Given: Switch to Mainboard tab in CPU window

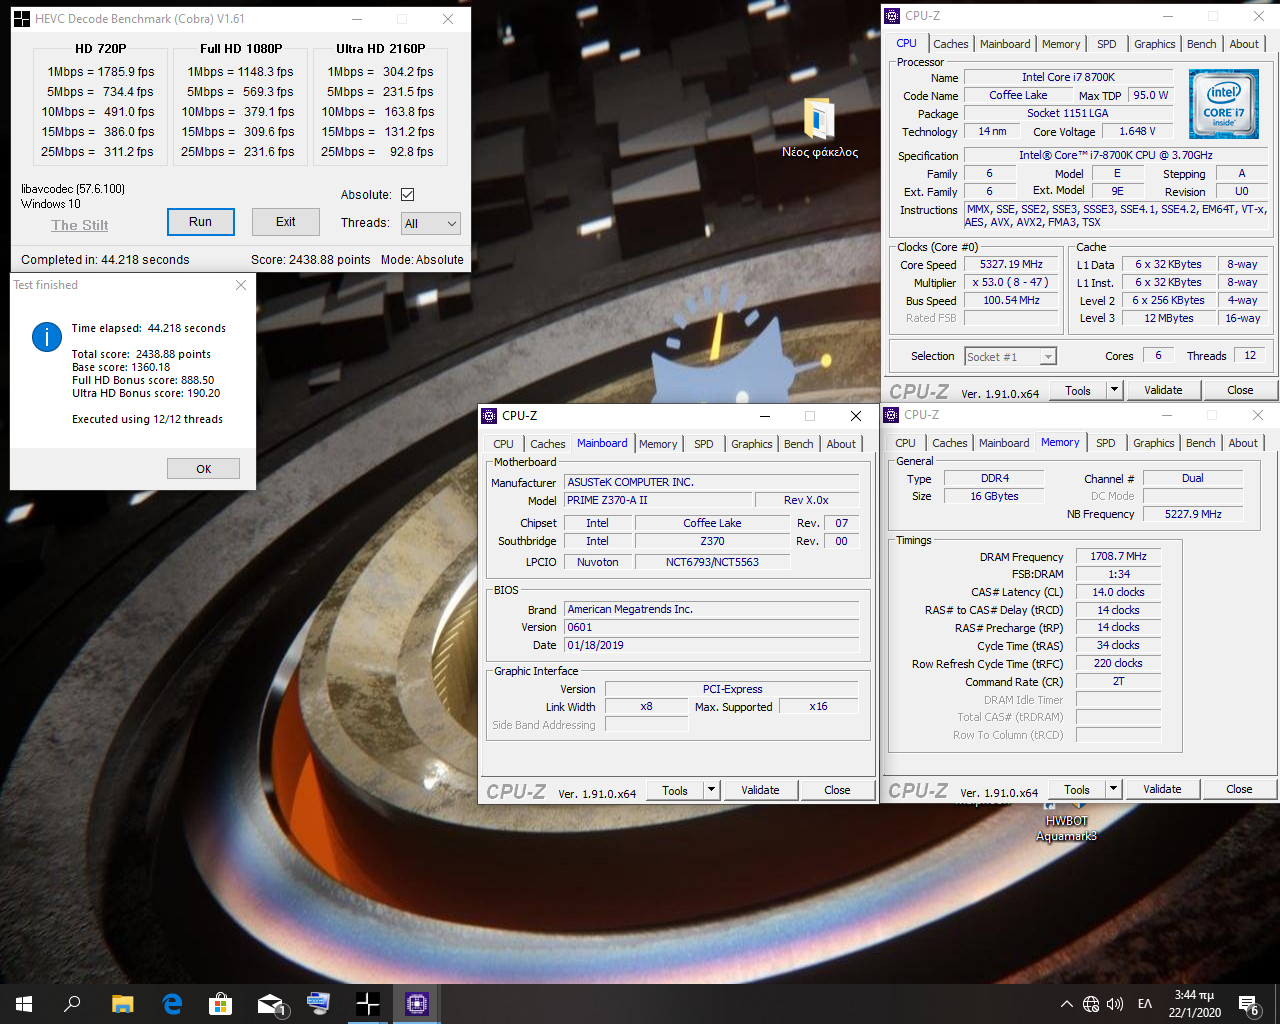Looking at the screenshot, I should coord(1005,44).
